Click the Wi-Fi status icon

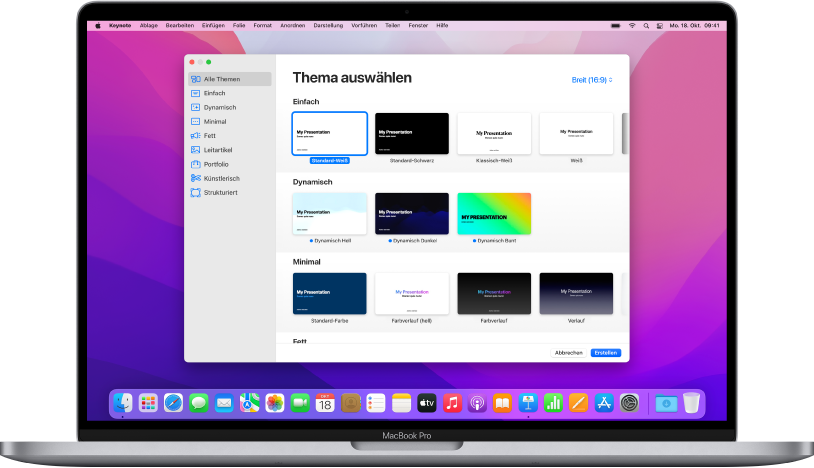[x=632, y=25]
